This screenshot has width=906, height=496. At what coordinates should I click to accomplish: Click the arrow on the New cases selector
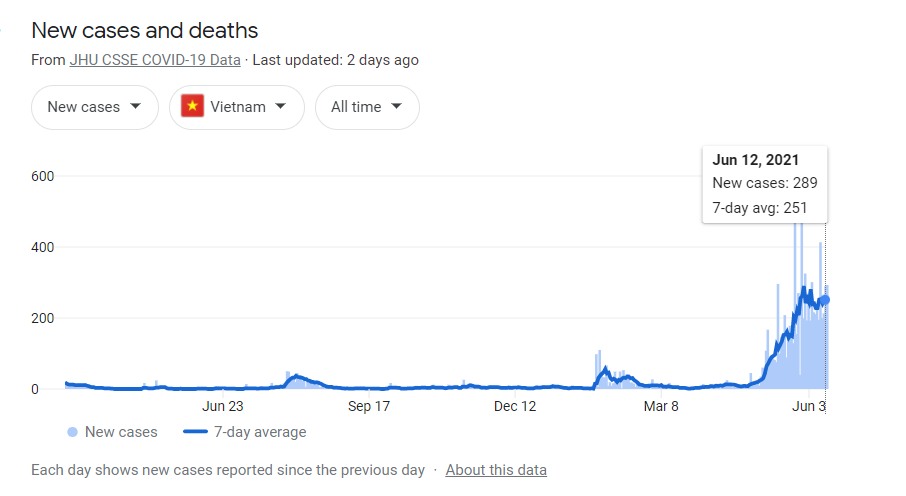(x=135, y=107)
